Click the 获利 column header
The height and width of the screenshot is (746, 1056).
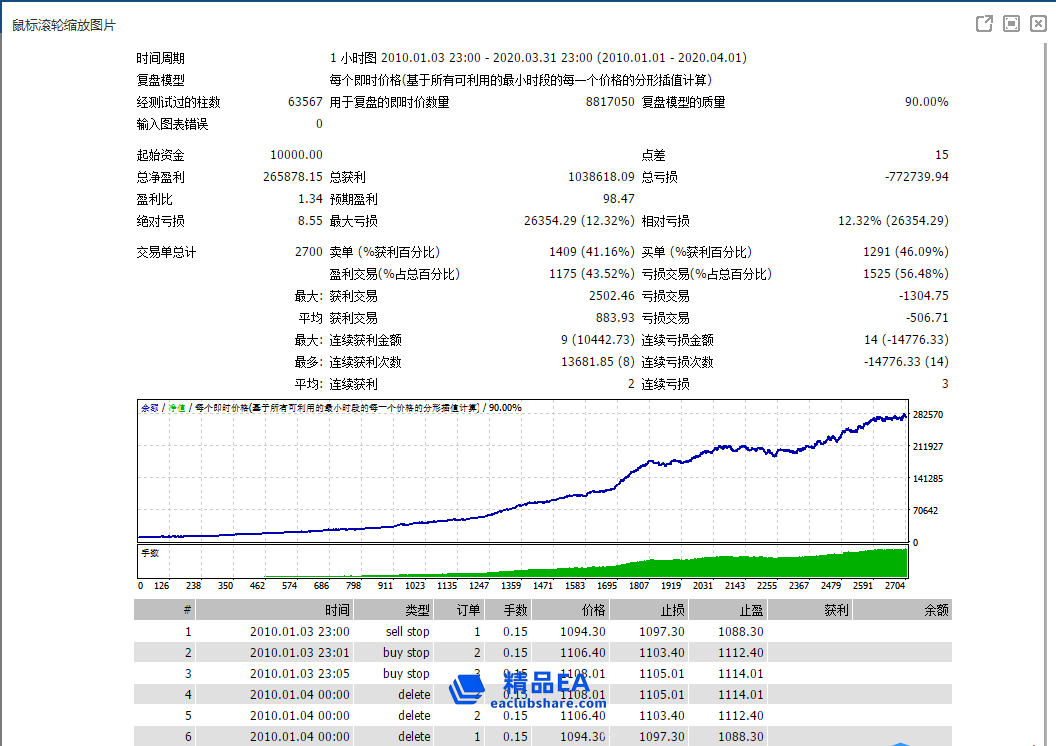tap(835, 610)
